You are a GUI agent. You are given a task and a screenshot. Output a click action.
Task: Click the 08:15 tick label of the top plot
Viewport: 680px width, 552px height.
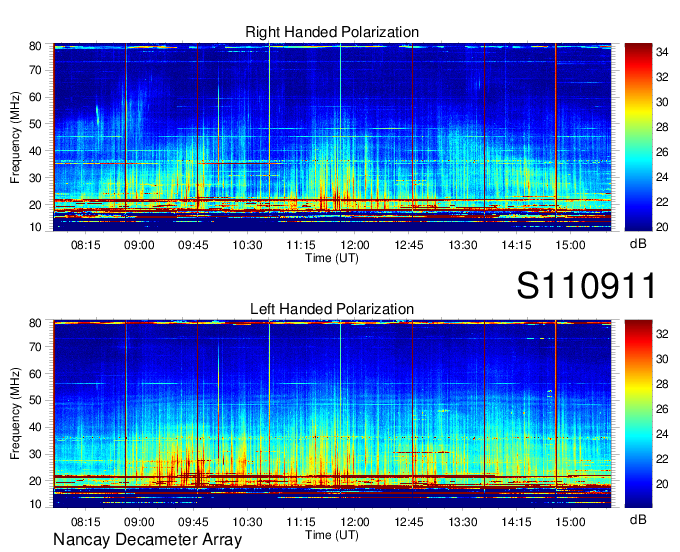[x=85, y=245]
